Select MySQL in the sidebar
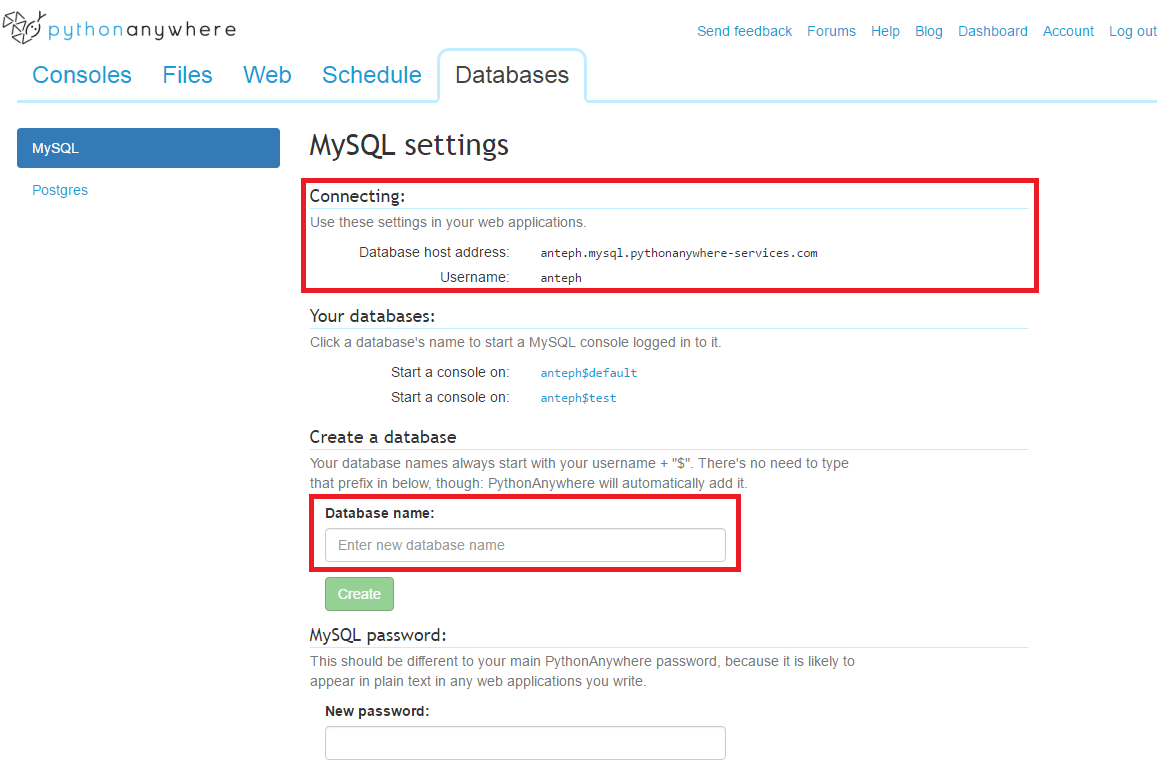The height and width of the screenshot is (773, 1173). coord(148,147)
